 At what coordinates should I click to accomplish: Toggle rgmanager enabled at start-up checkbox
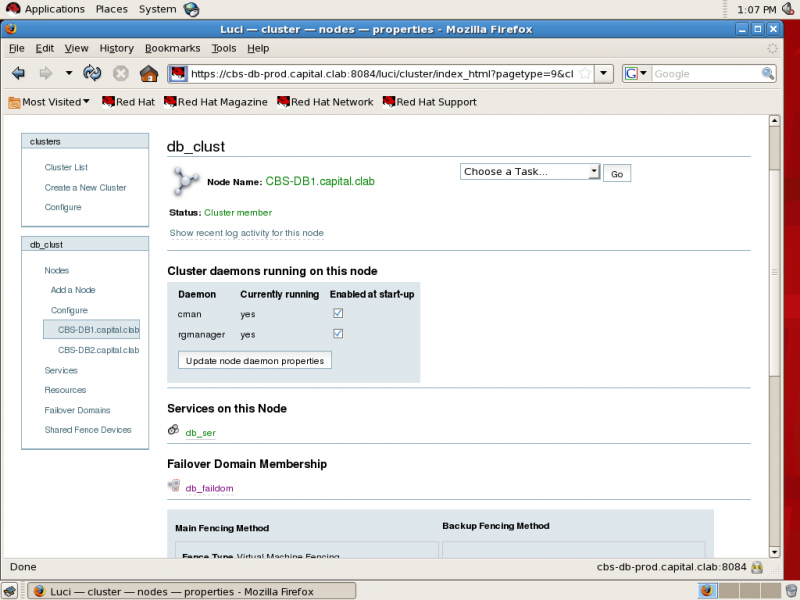[x=338, y=334]
